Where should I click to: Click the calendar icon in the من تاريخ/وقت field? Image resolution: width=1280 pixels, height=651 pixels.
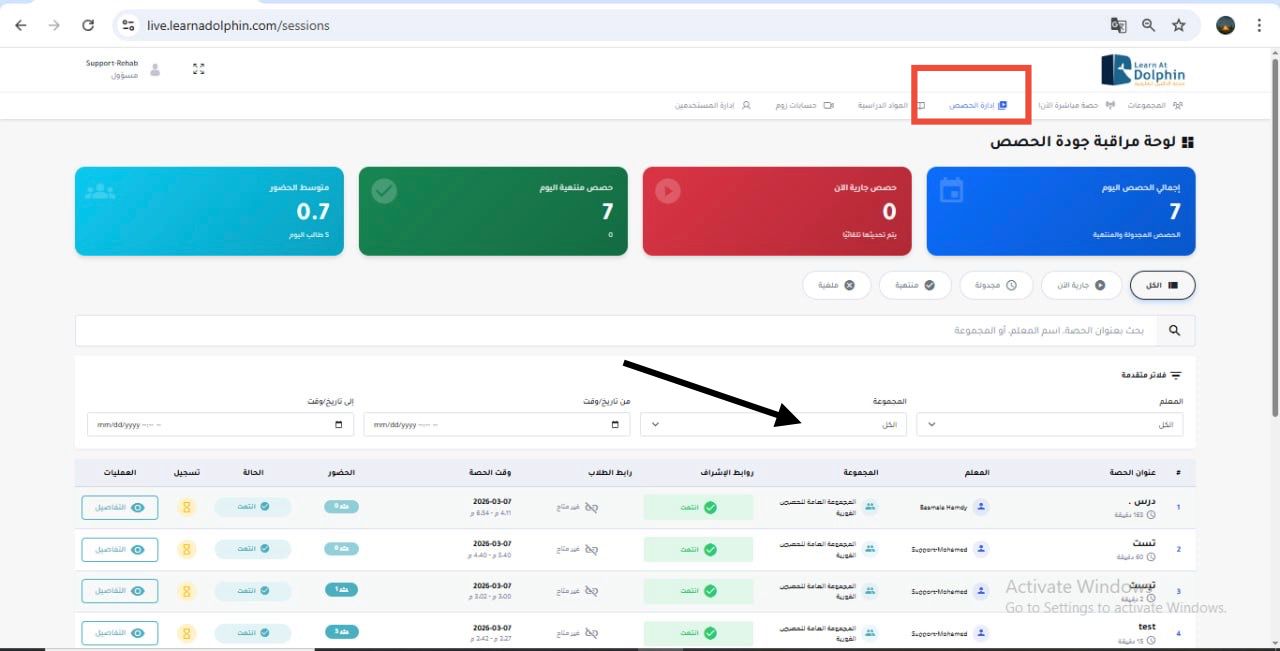point(615,424)
